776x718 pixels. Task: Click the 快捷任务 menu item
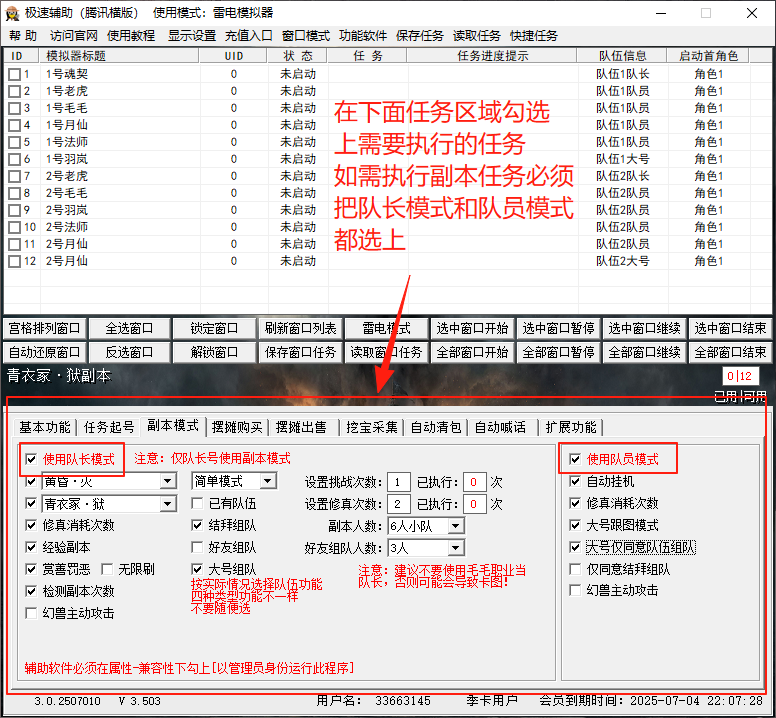click(534, 36)
